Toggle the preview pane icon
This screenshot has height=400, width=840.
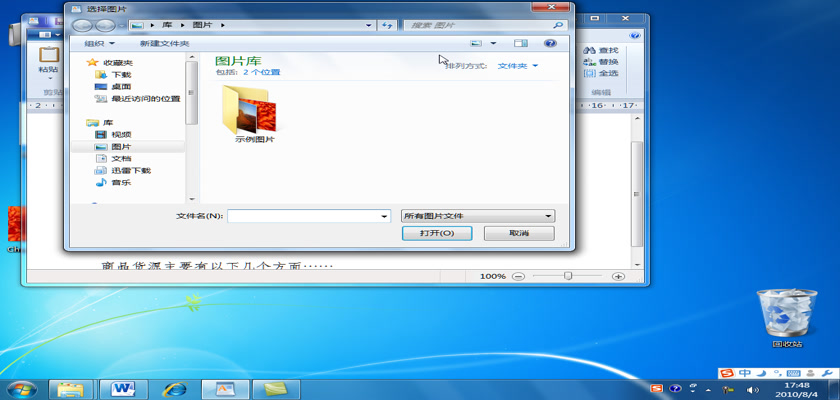coord(520,44)
